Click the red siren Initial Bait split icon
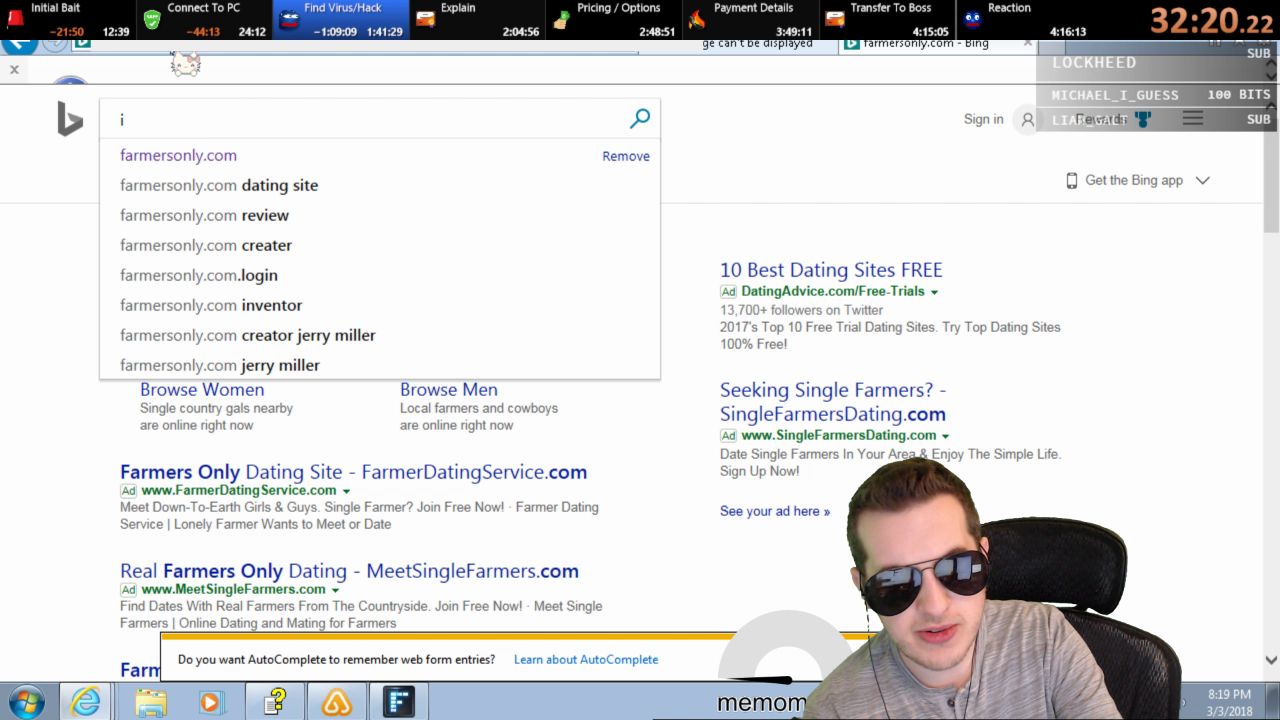The height and width of the screenshot is (720, 1280). (15, 19)
